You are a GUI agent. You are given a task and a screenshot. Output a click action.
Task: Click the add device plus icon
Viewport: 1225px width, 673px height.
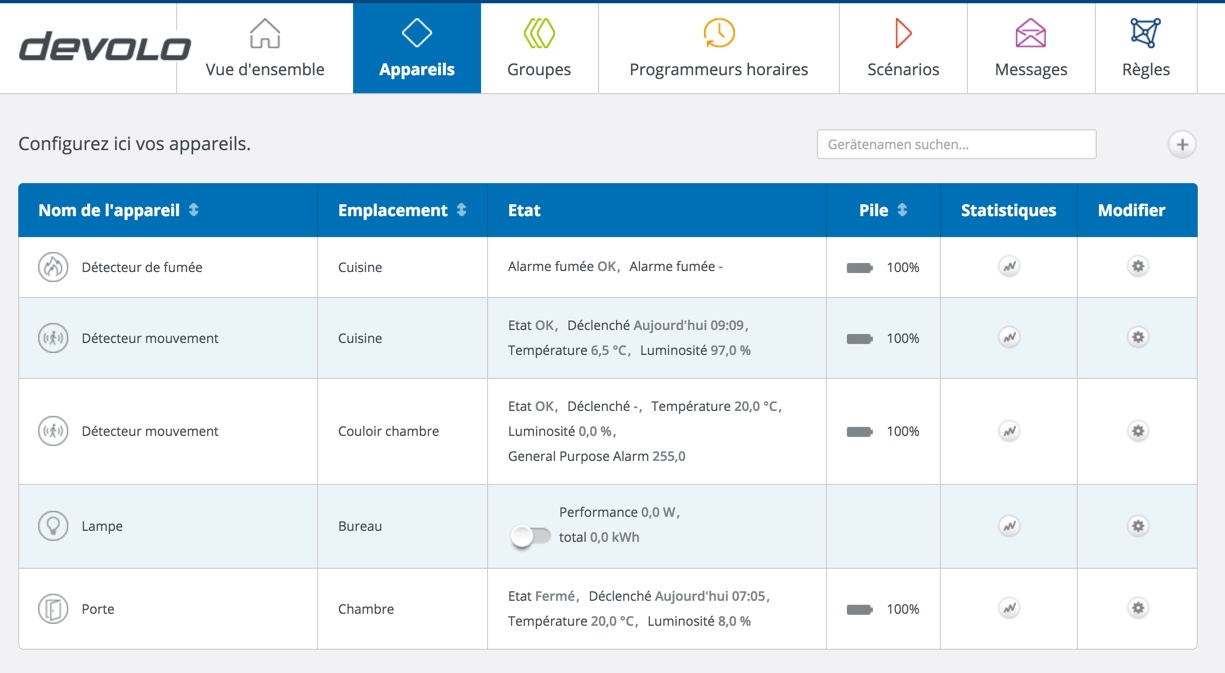click(1182, 145)
